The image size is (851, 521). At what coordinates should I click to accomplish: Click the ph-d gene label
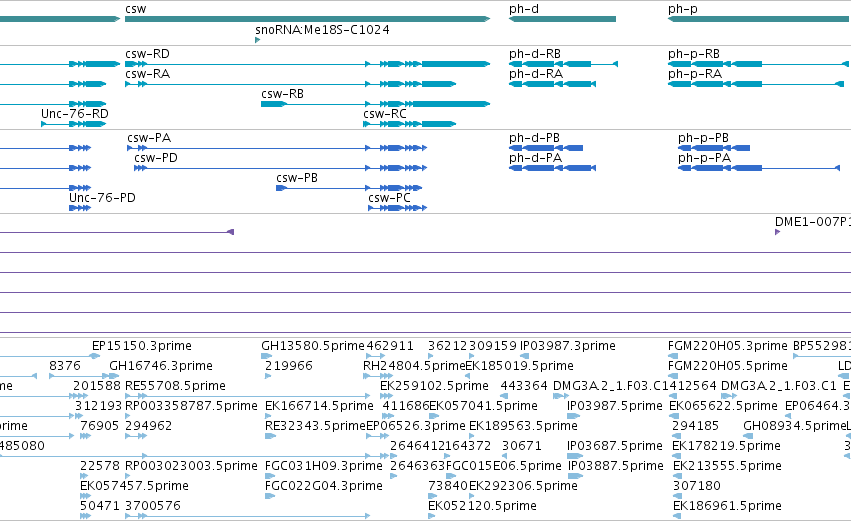(x=524, y=9)
